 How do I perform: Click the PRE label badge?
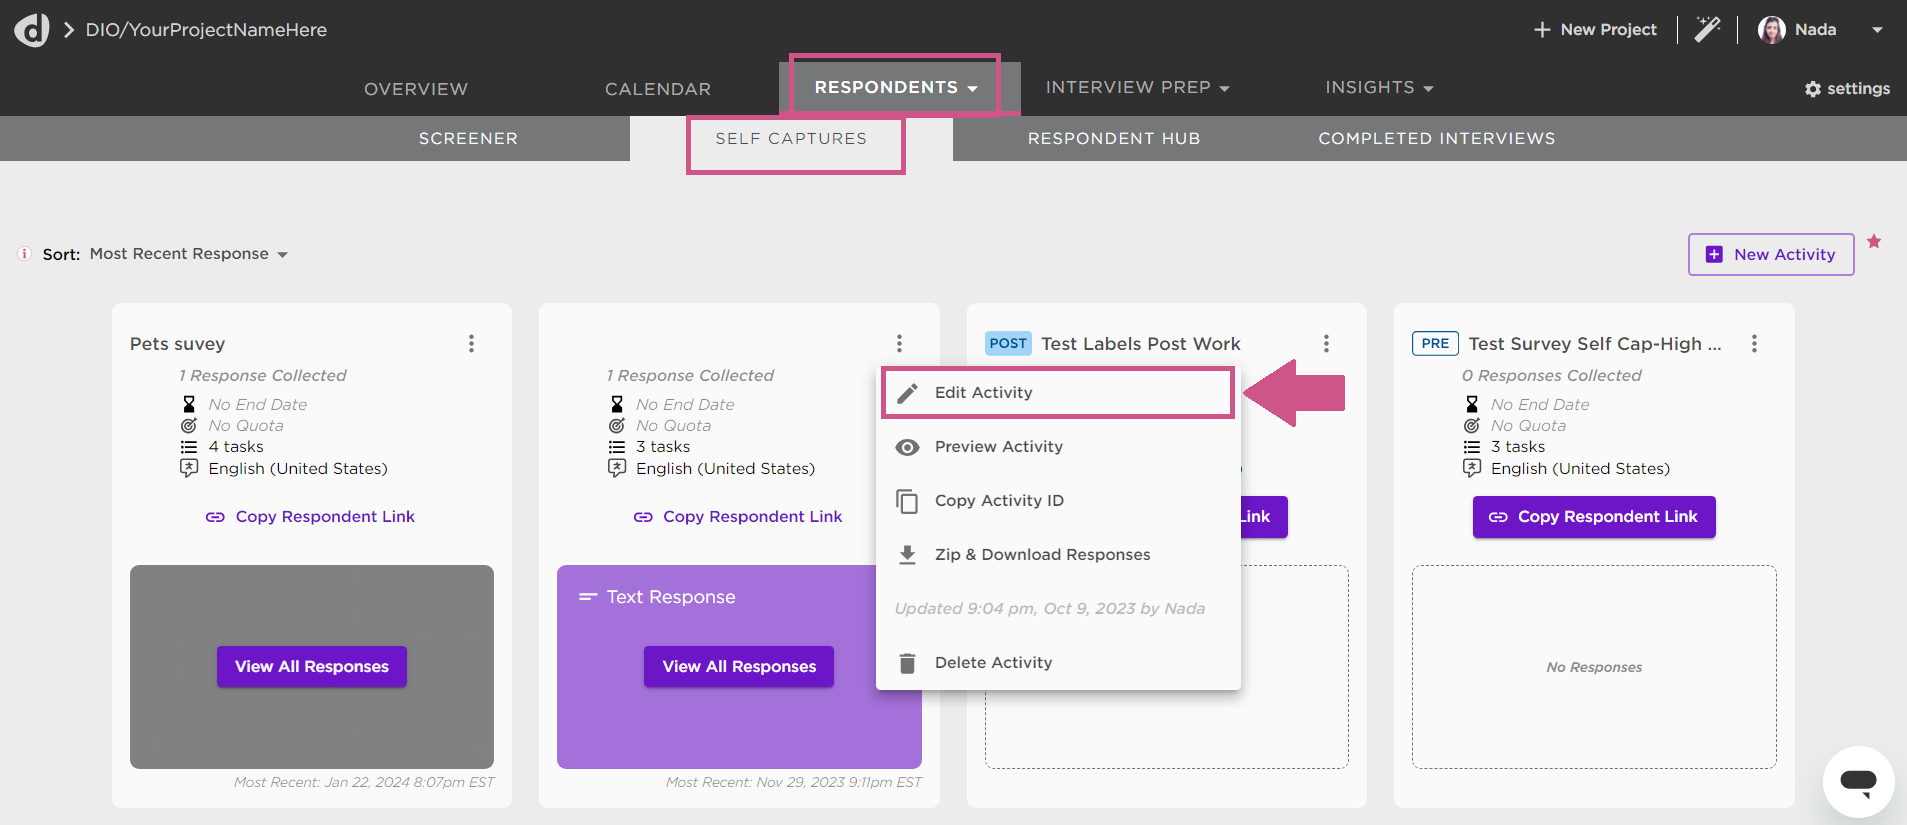tap(1435, 343)
